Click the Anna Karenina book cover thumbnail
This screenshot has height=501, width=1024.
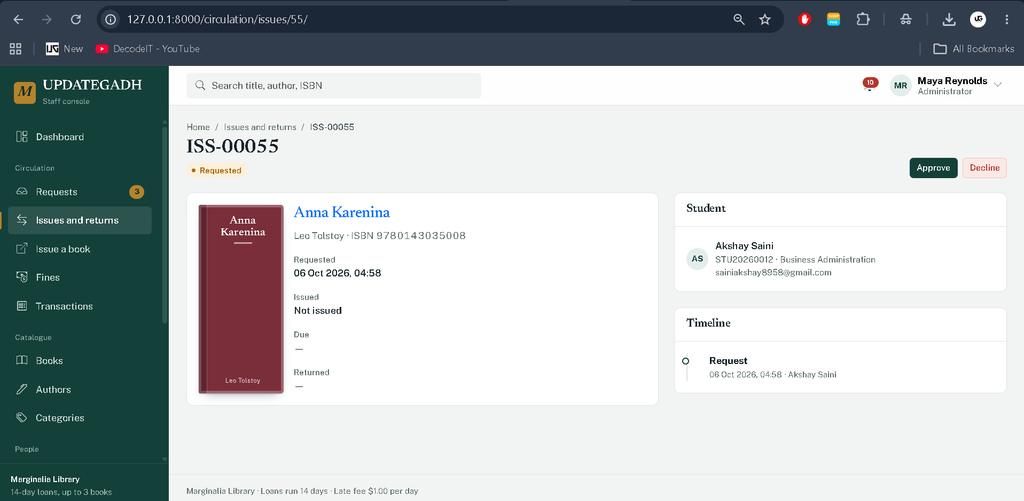241,299
